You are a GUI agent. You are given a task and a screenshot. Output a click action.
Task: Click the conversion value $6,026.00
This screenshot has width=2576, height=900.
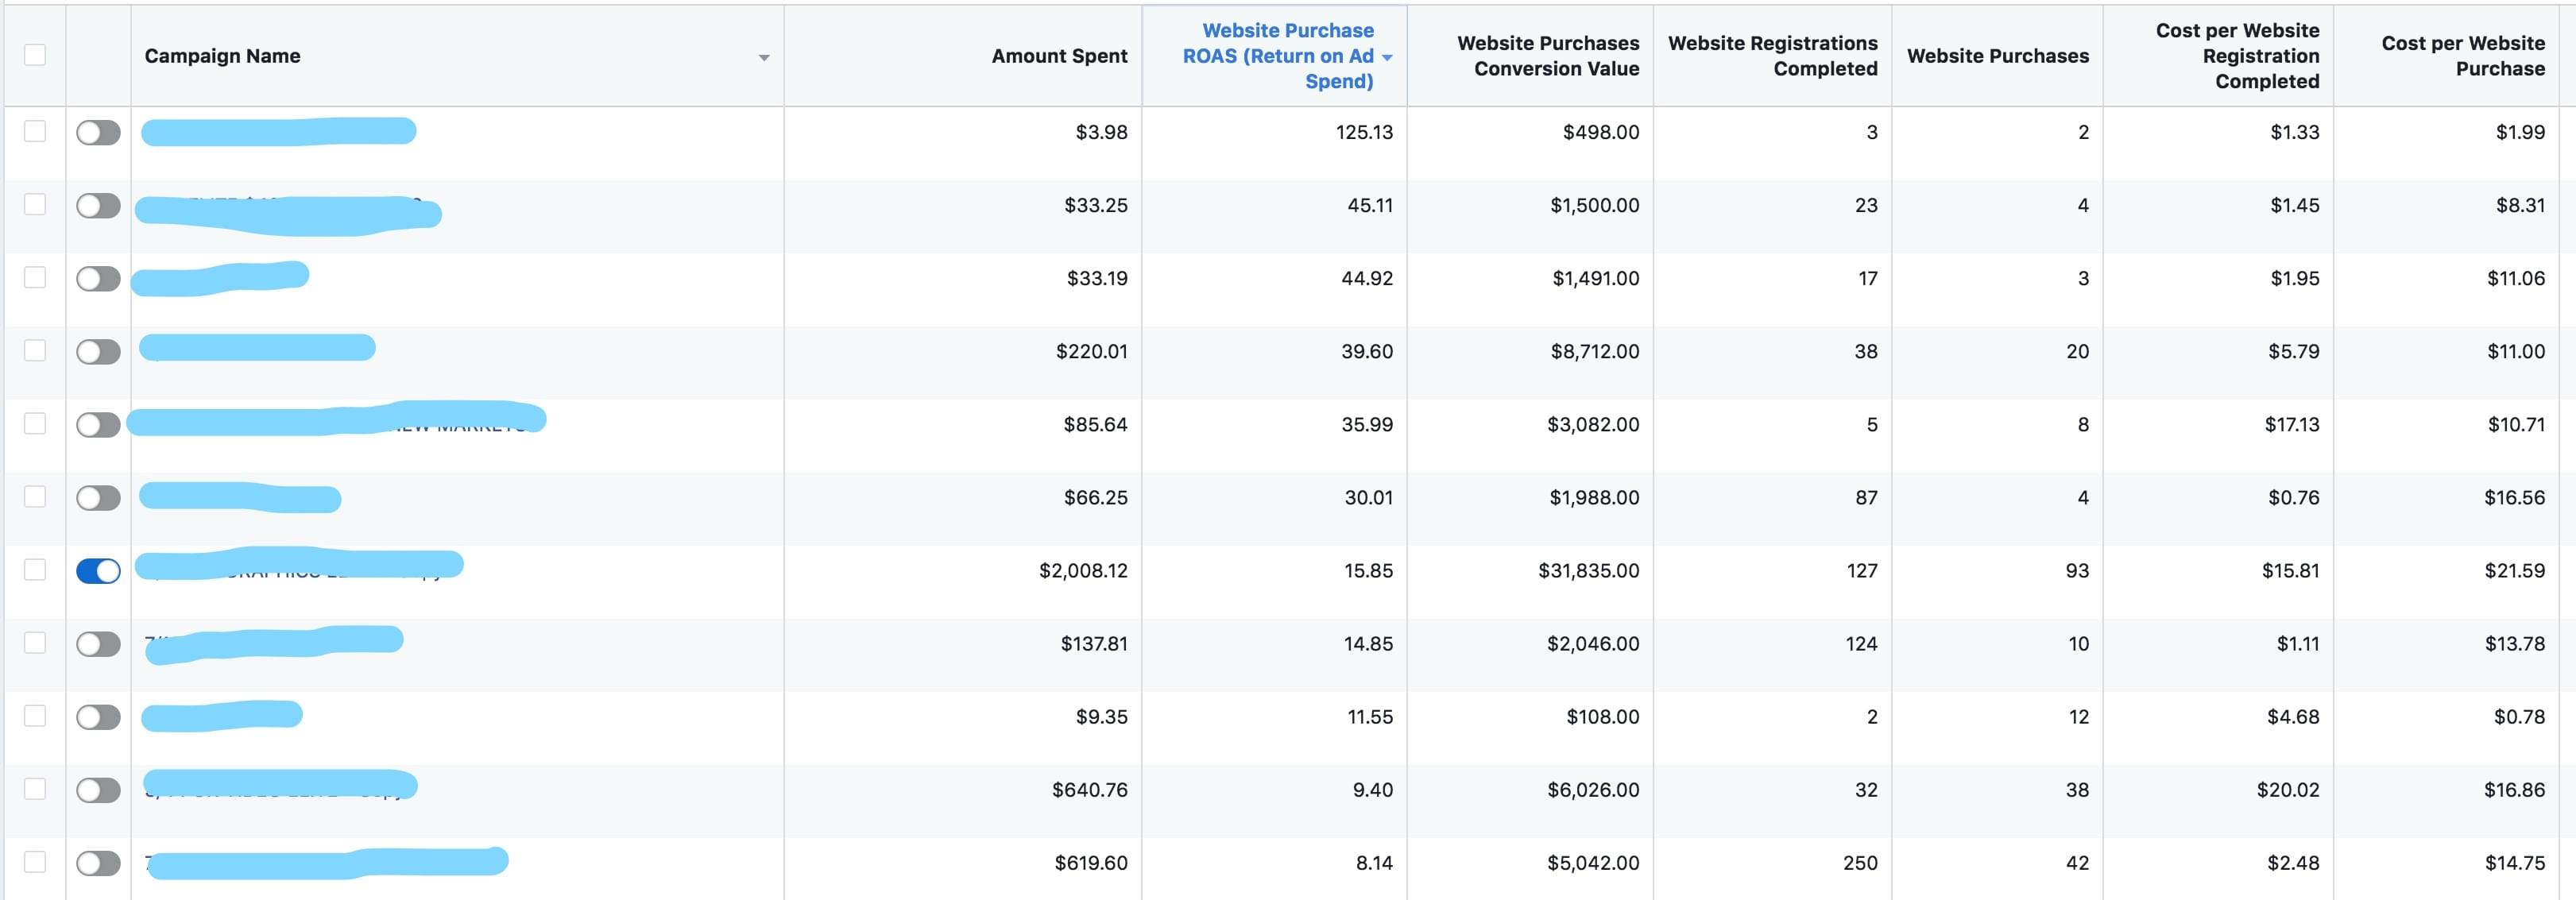(1595, 790)
